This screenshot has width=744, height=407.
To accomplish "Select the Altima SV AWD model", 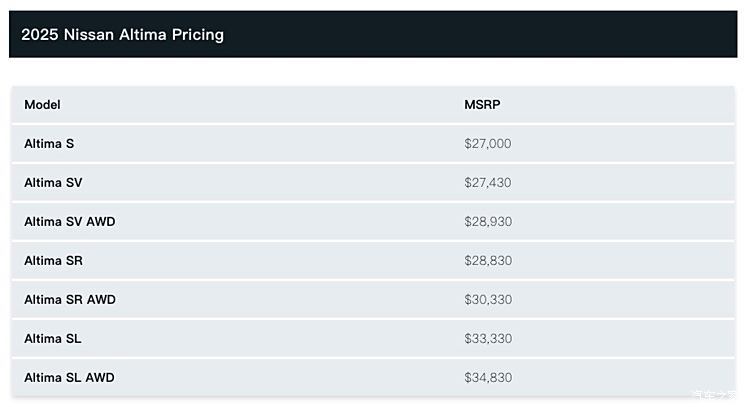I will 70,222.
